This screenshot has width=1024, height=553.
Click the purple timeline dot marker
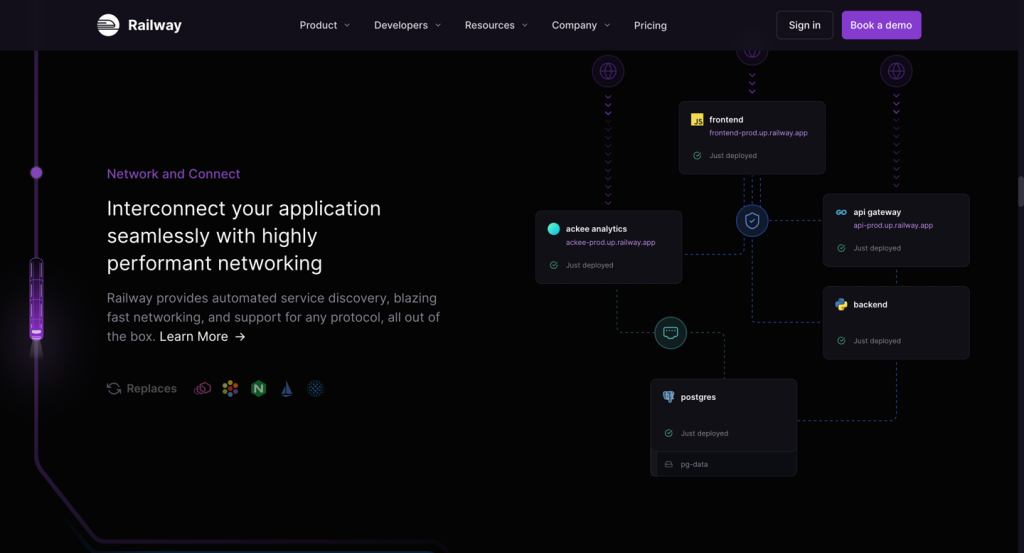click(x=37, y=173)
